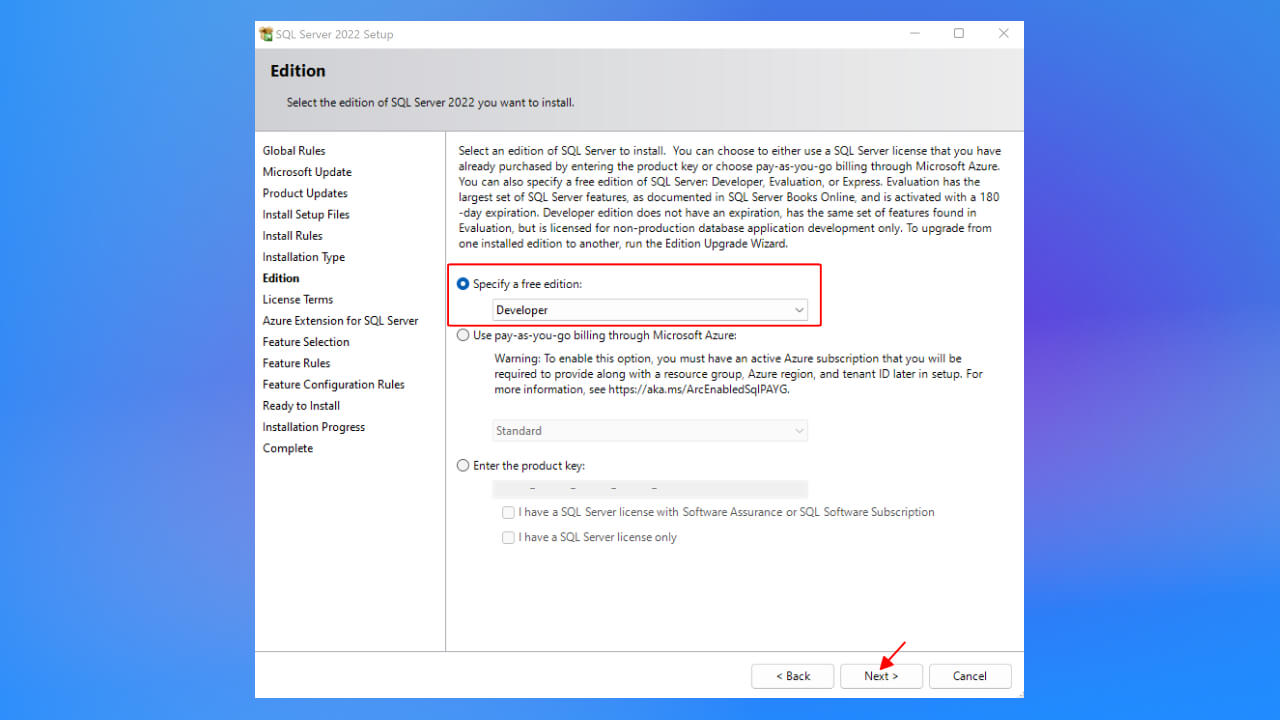The height and width of the screenshot is (720, 1280).
Task: Select Installation Type step
Action: click(x=304, y=257)
